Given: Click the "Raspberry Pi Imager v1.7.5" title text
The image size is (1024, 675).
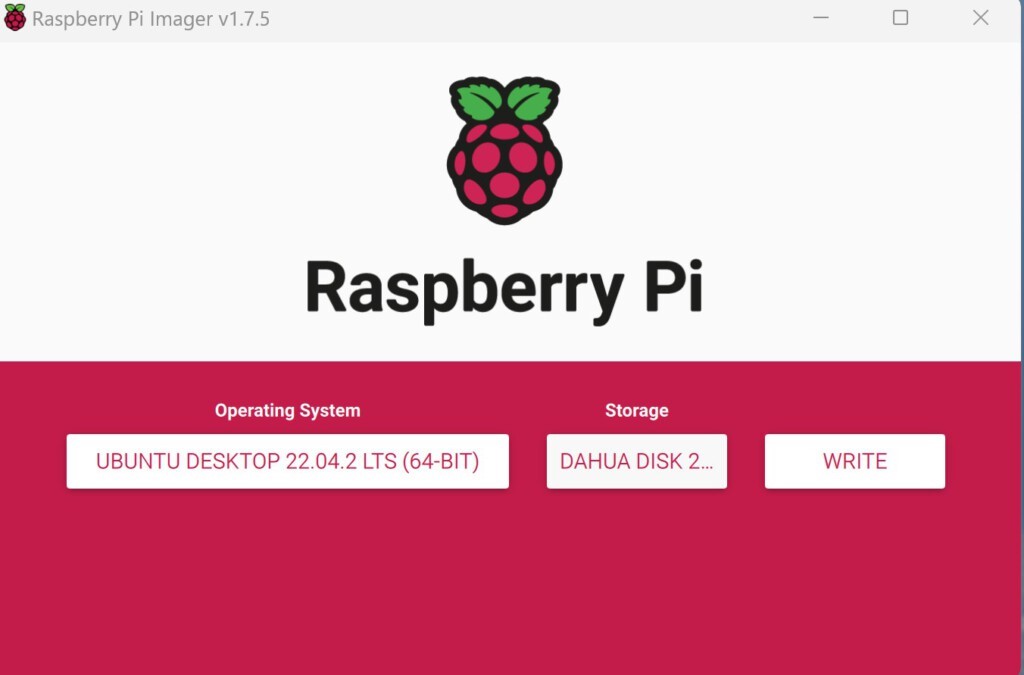Looking at the screenshot, I should click(x=151, y=19).
